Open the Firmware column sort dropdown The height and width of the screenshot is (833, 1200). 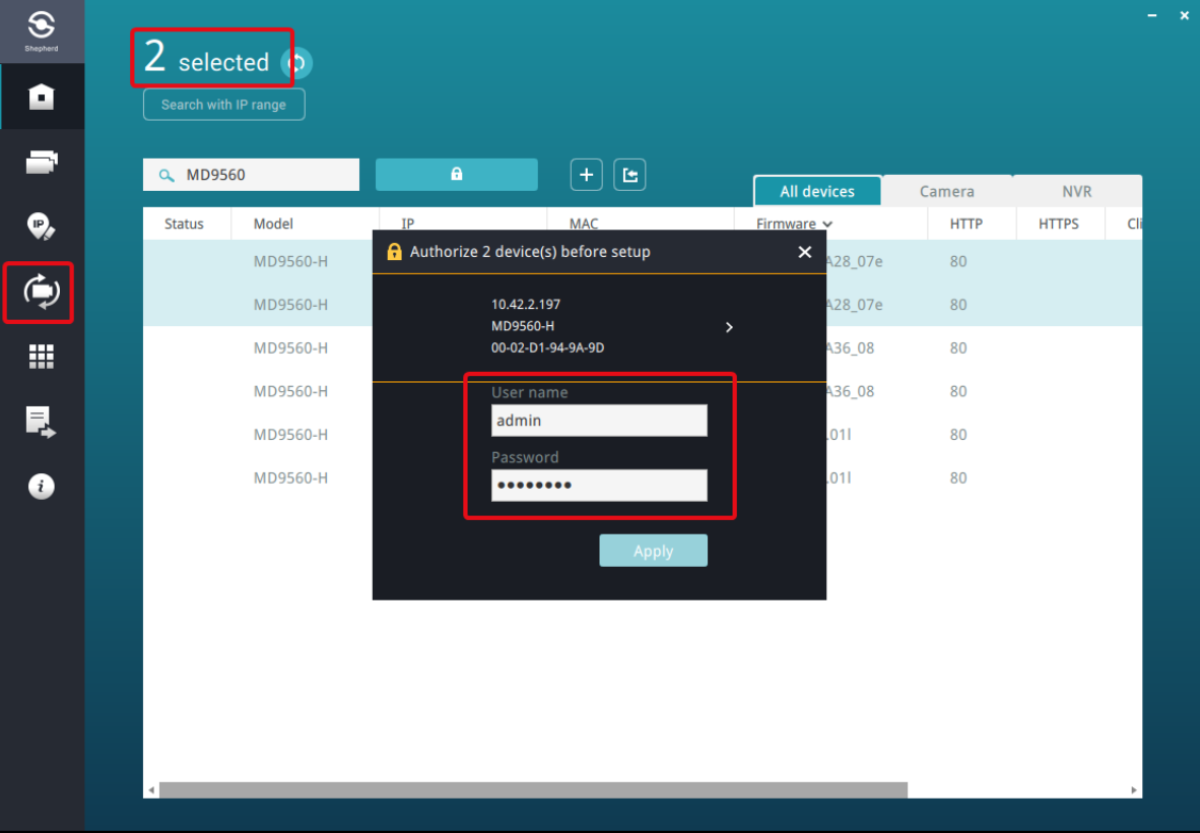coord(826,223)
